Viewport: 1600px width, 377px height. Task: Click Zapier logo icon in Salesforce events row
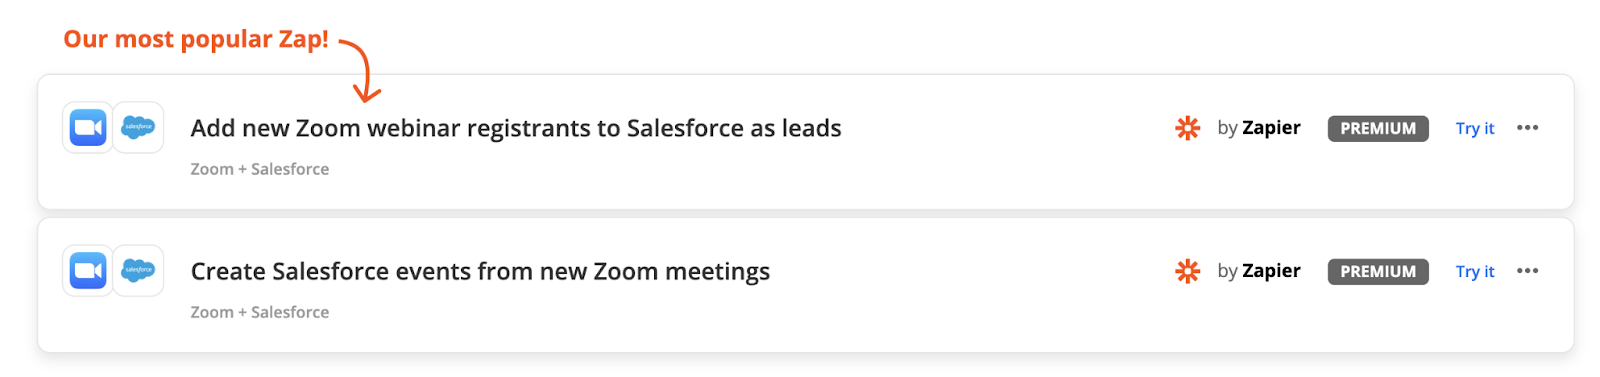[1187, 271]
